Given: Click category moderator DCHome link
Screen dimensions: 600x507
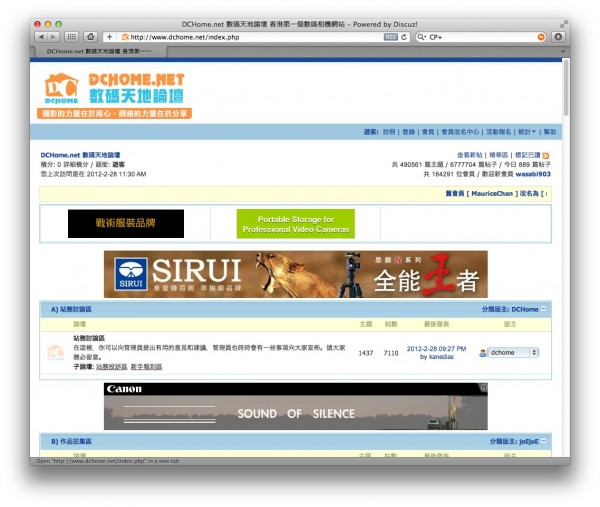Looking at the screenshot, I should [525, 309].
